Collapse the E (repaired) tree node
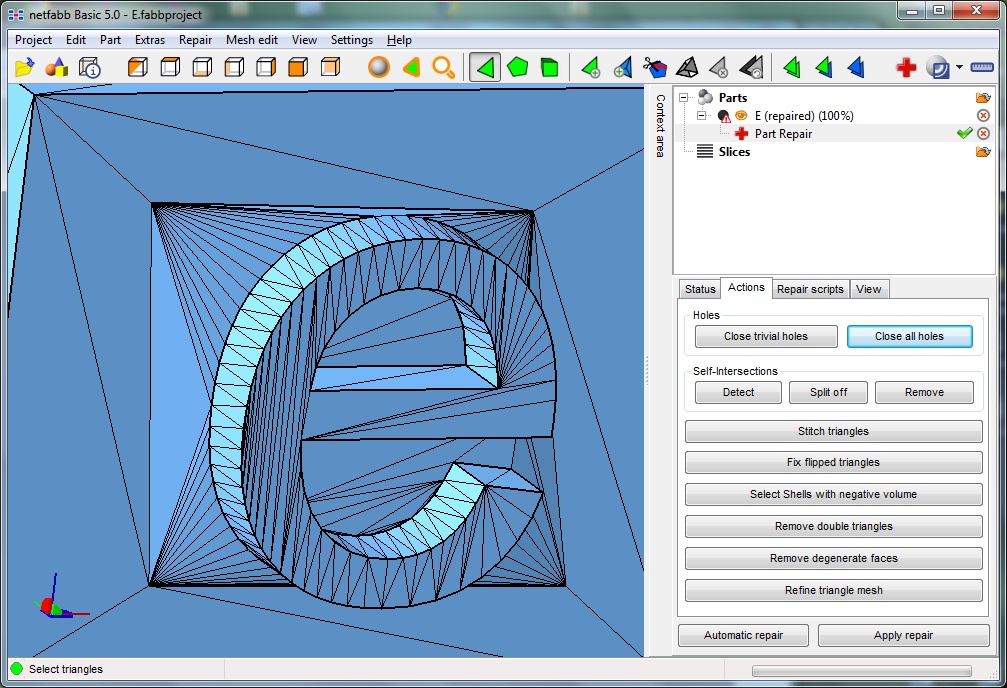Image resolution: width=1007 pixels, height=688 pixels. [702, 116]
